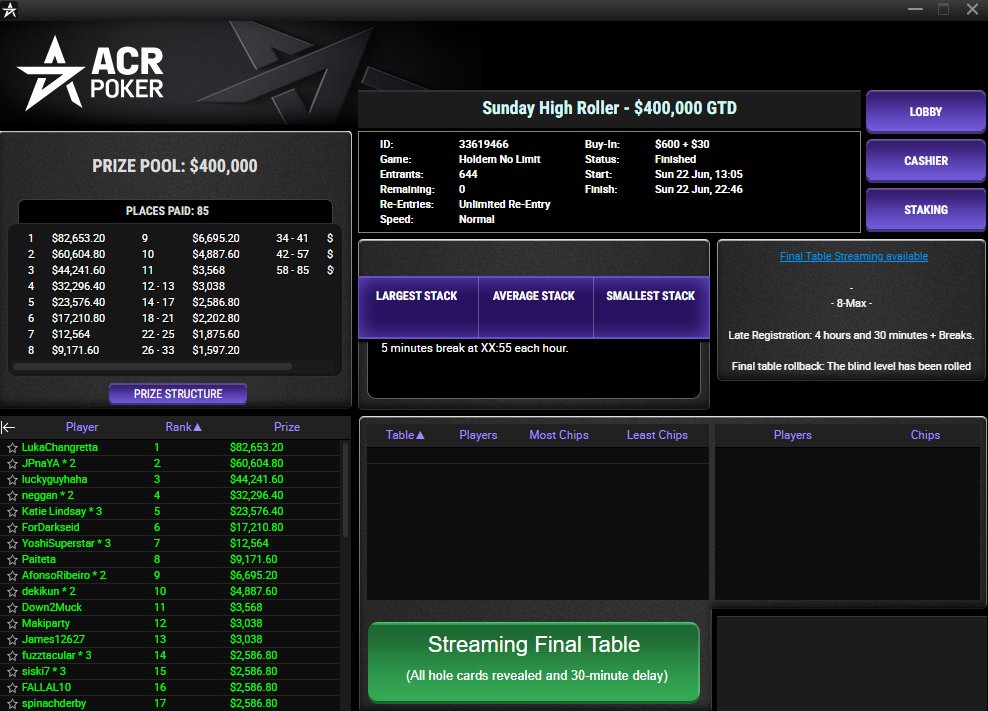The height and width of the screenshot is (711, 988).
Task: Open the Lobby
Action: pos(925,112)
